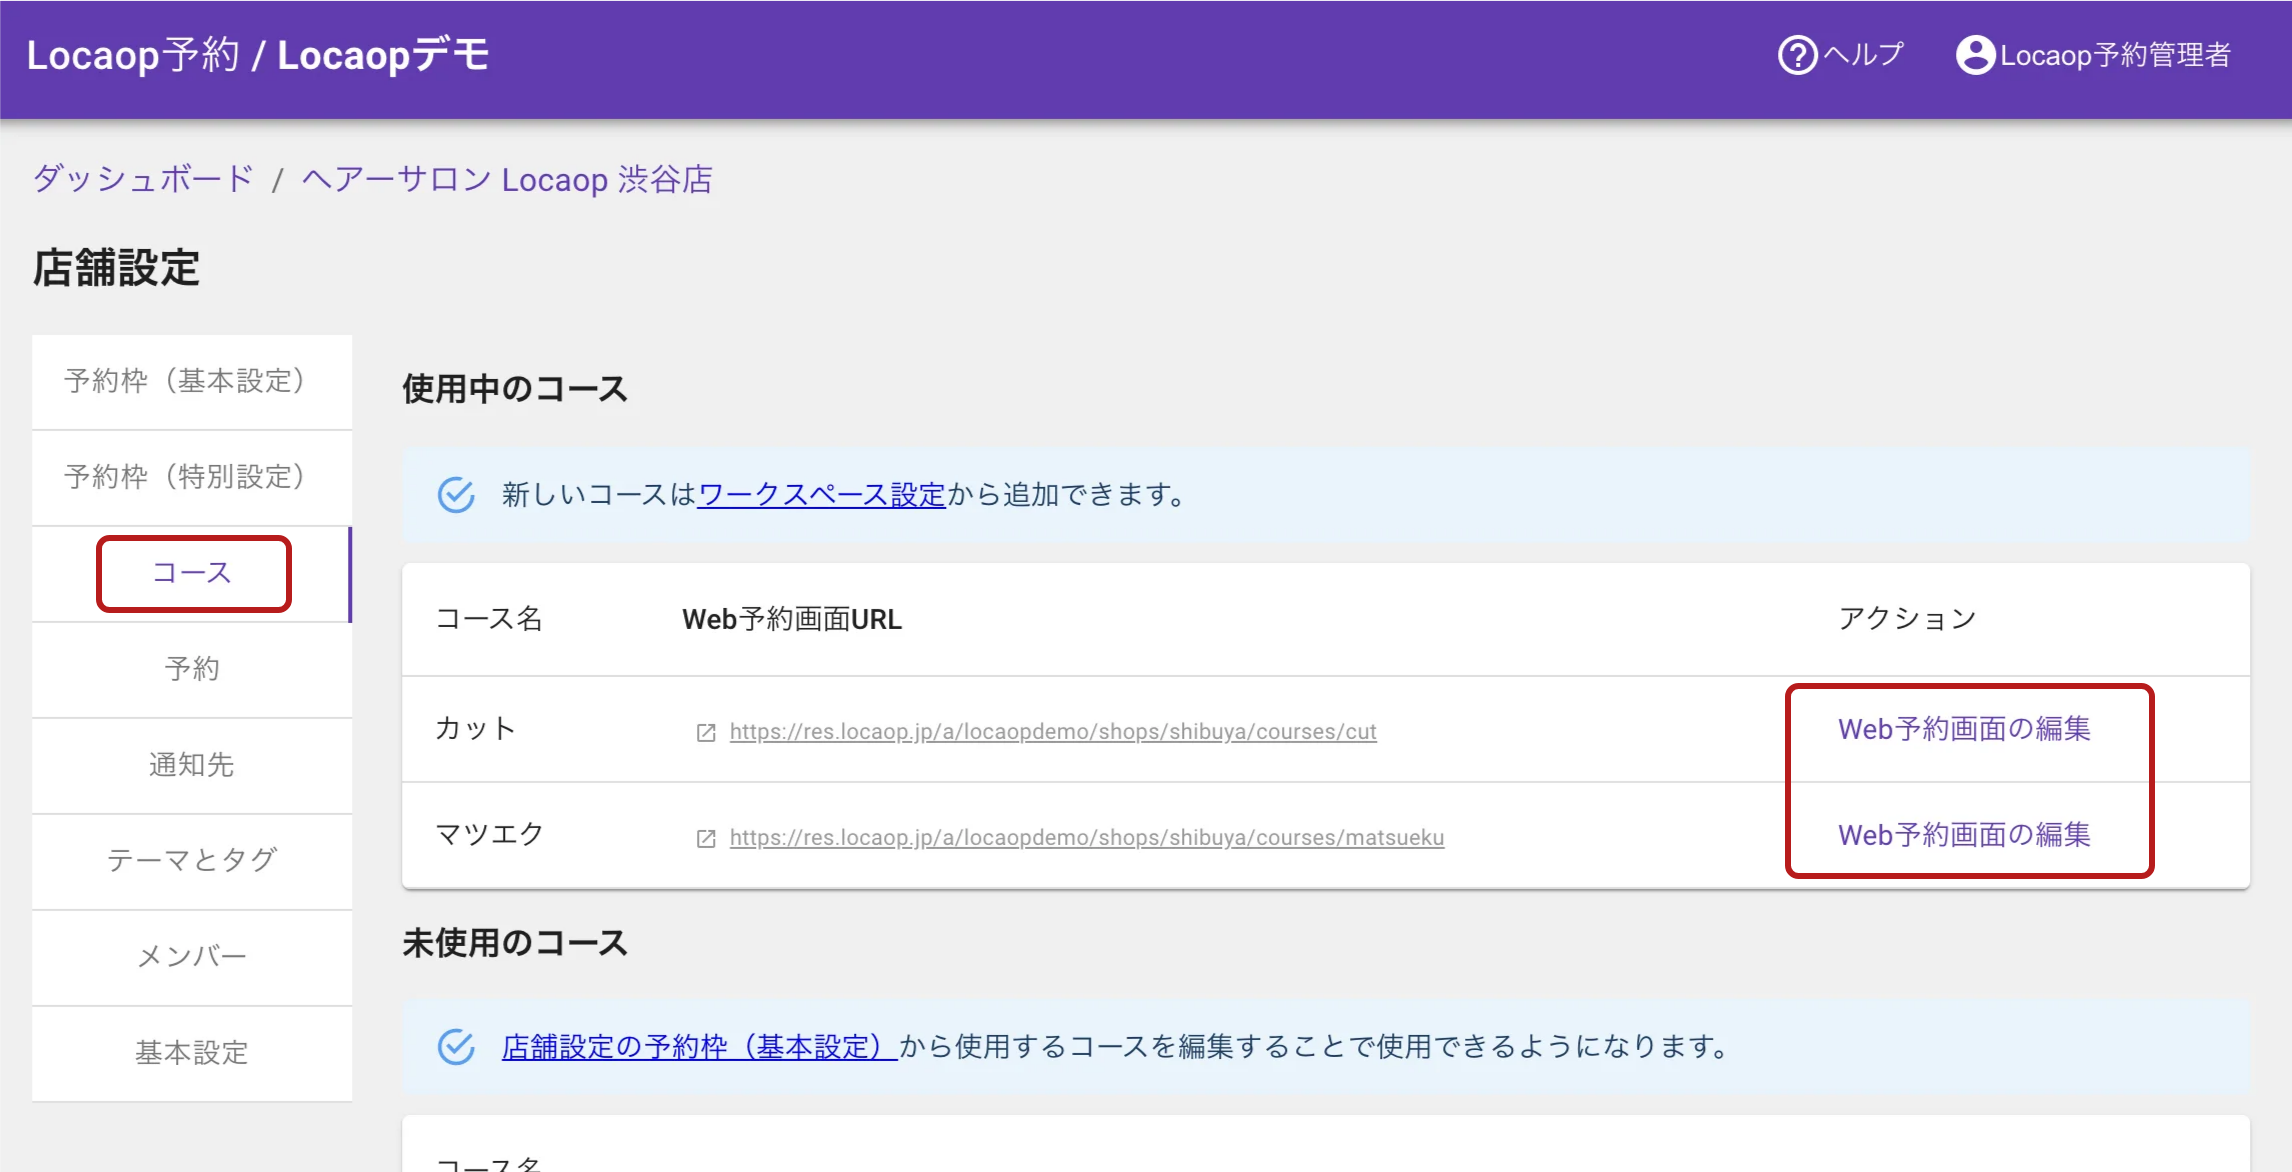The width and height of the screenshot is (2292, 1172).
Task: Click the Web予約画面URL column header
Action: pyautogui.click(x=792, y=620)
